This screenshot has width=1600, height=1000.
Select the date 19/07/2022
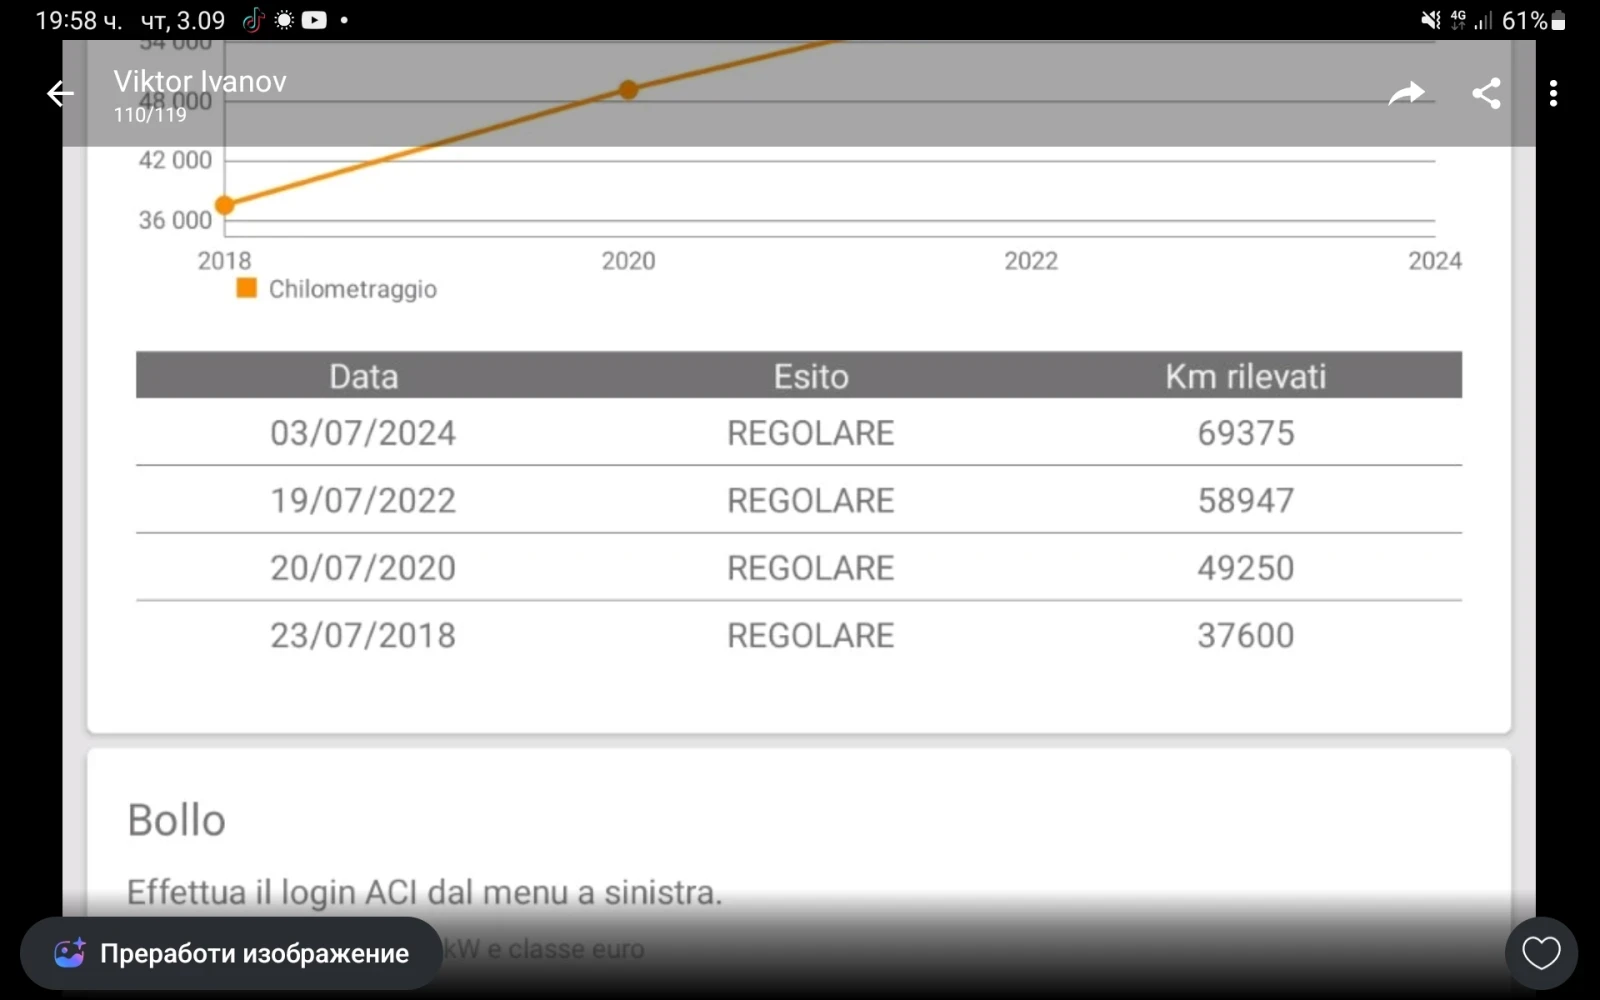(363, 500)
